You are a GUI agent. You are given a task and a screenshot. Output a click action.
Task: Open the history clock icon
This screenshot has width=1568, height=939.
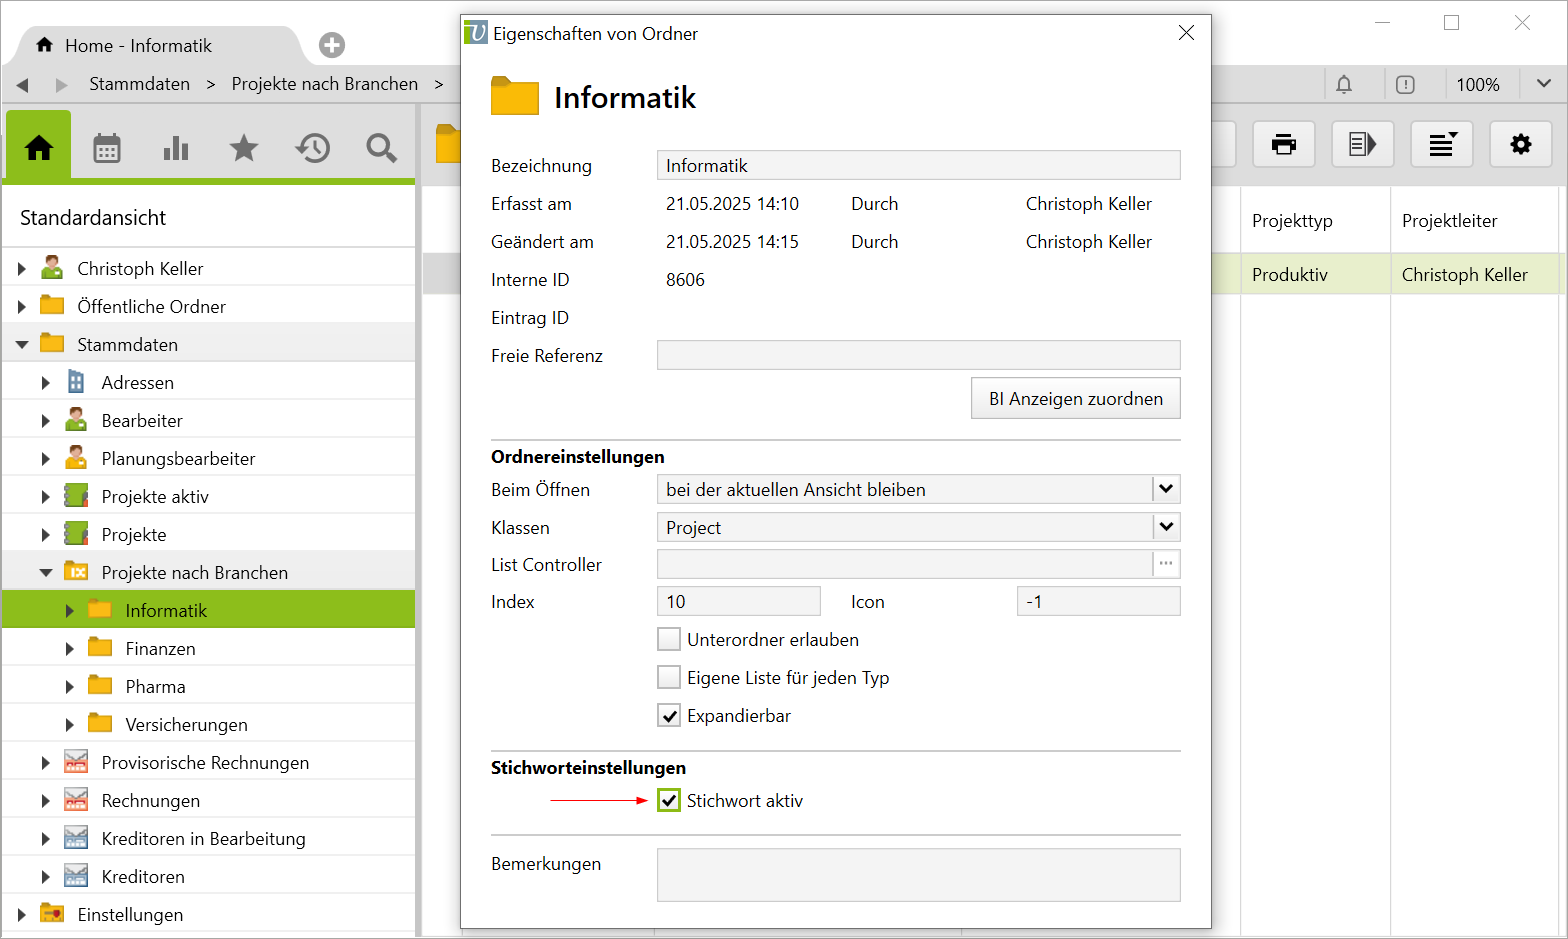coord(312,148)
